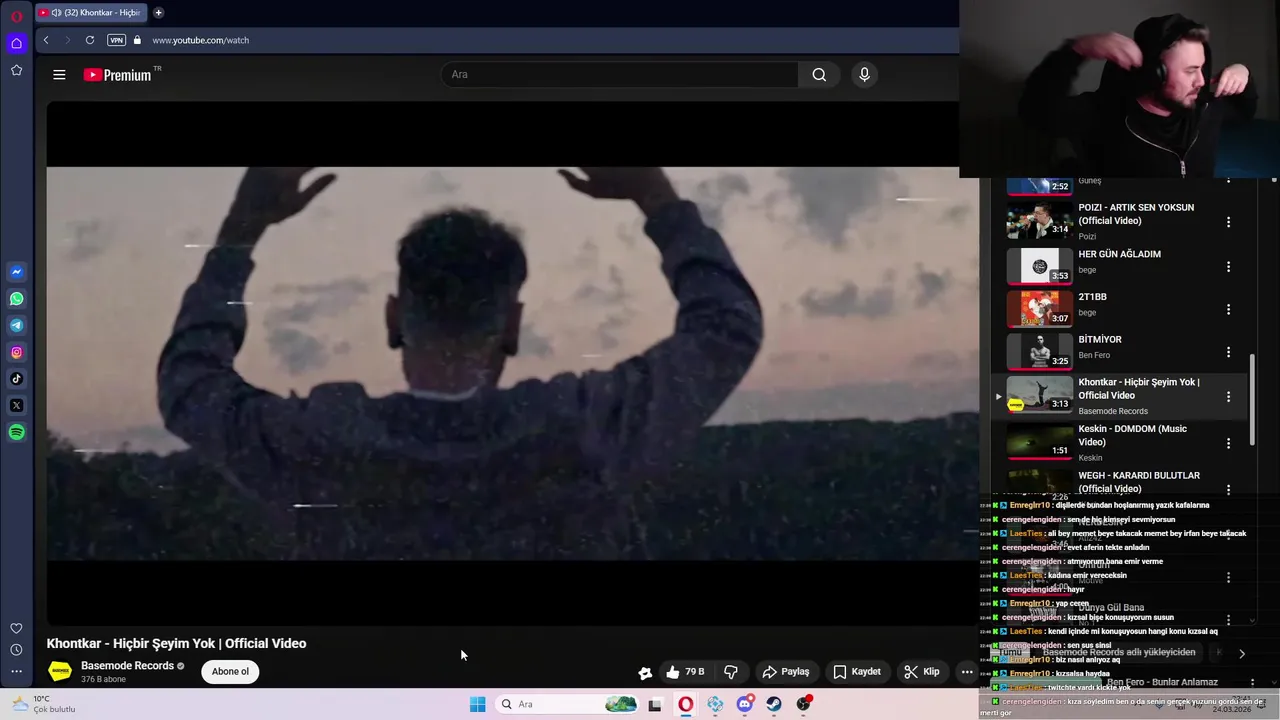Dislike the video

point(731,672)
